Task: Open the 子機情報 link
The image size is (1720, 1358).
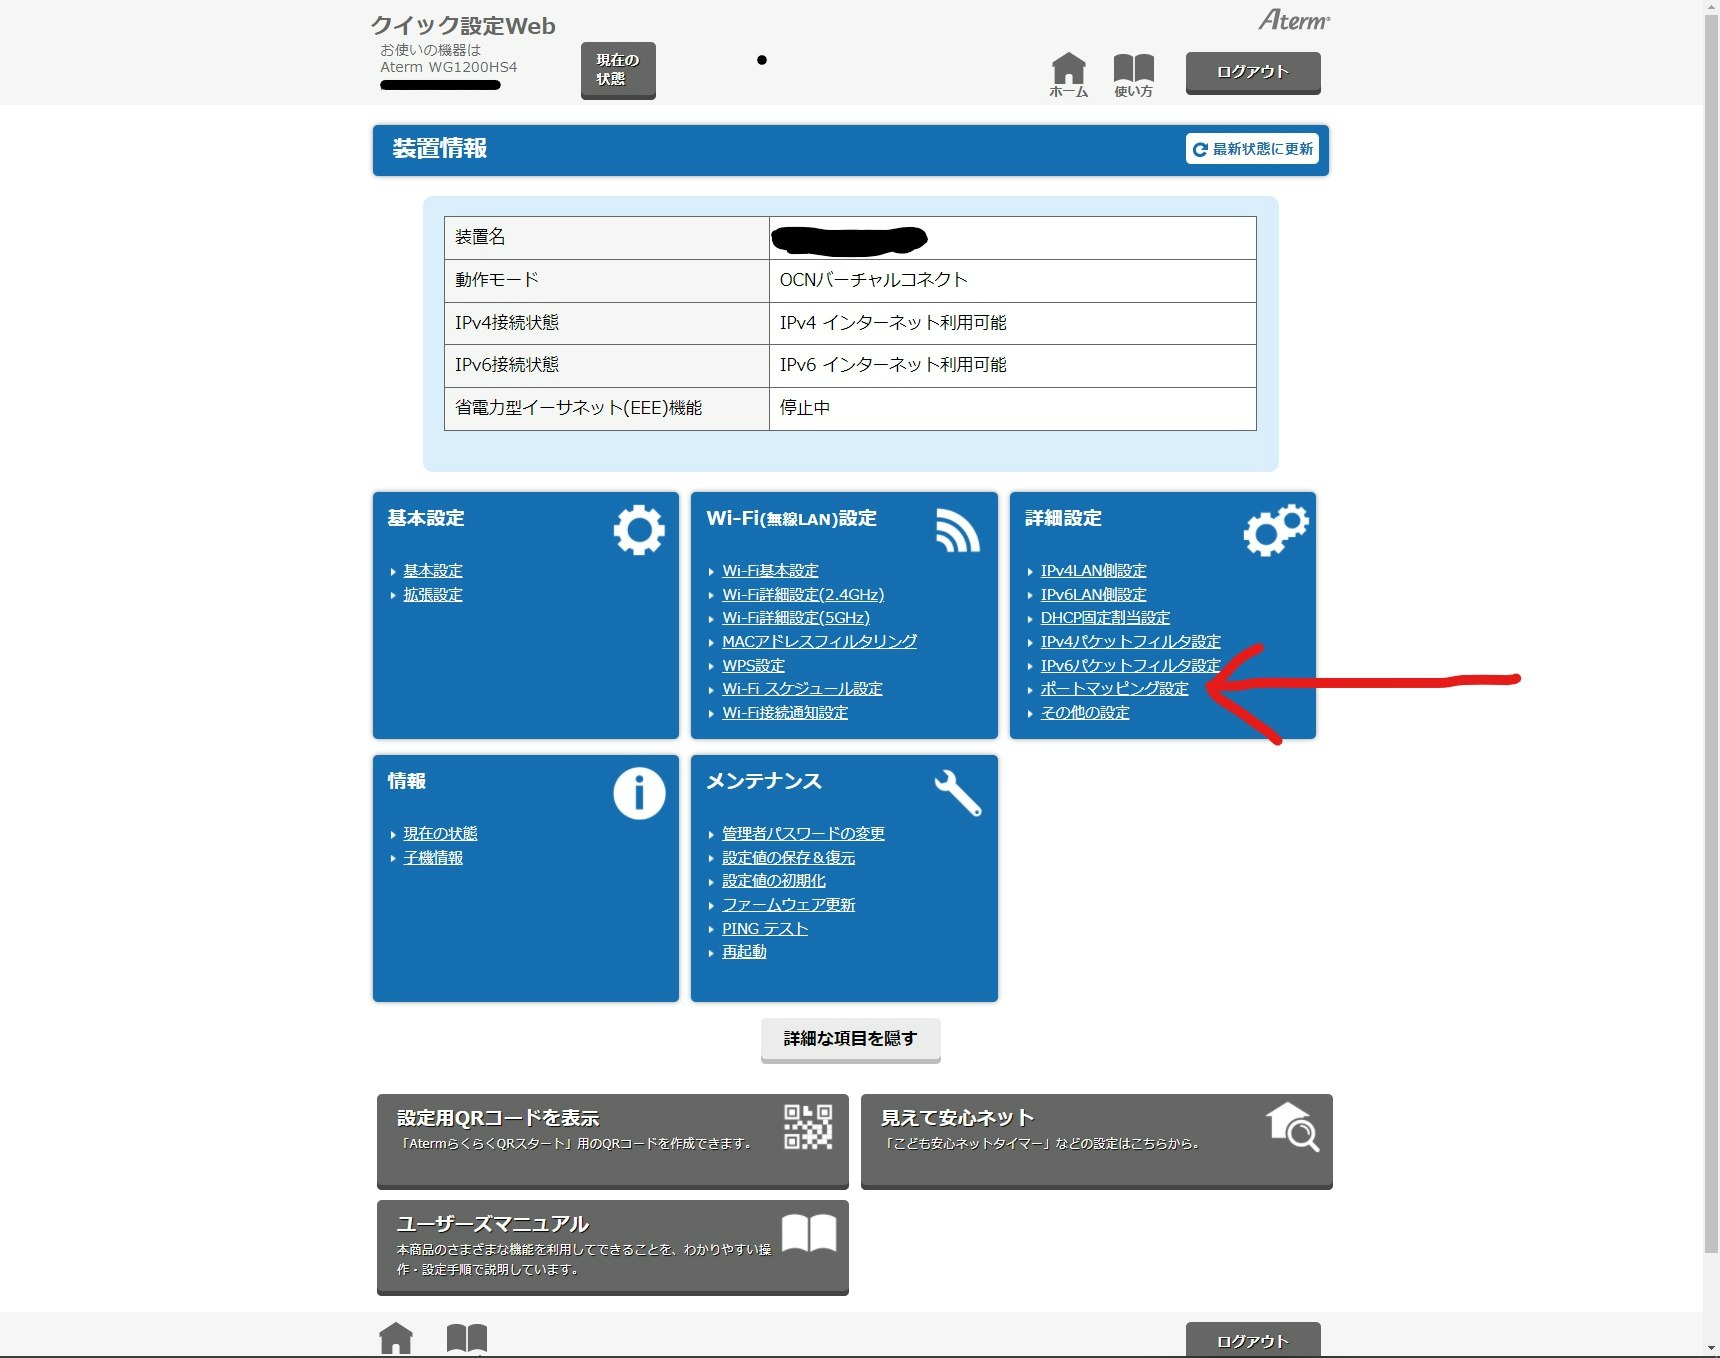Action: (433, 858)
